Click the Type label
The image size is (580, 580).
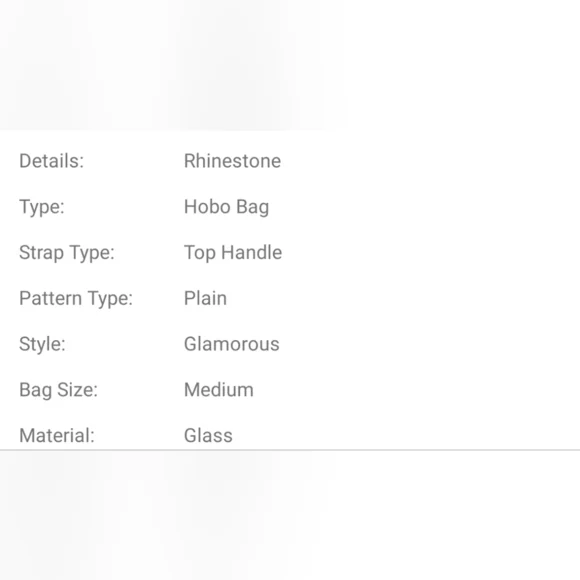coord(42,207)
